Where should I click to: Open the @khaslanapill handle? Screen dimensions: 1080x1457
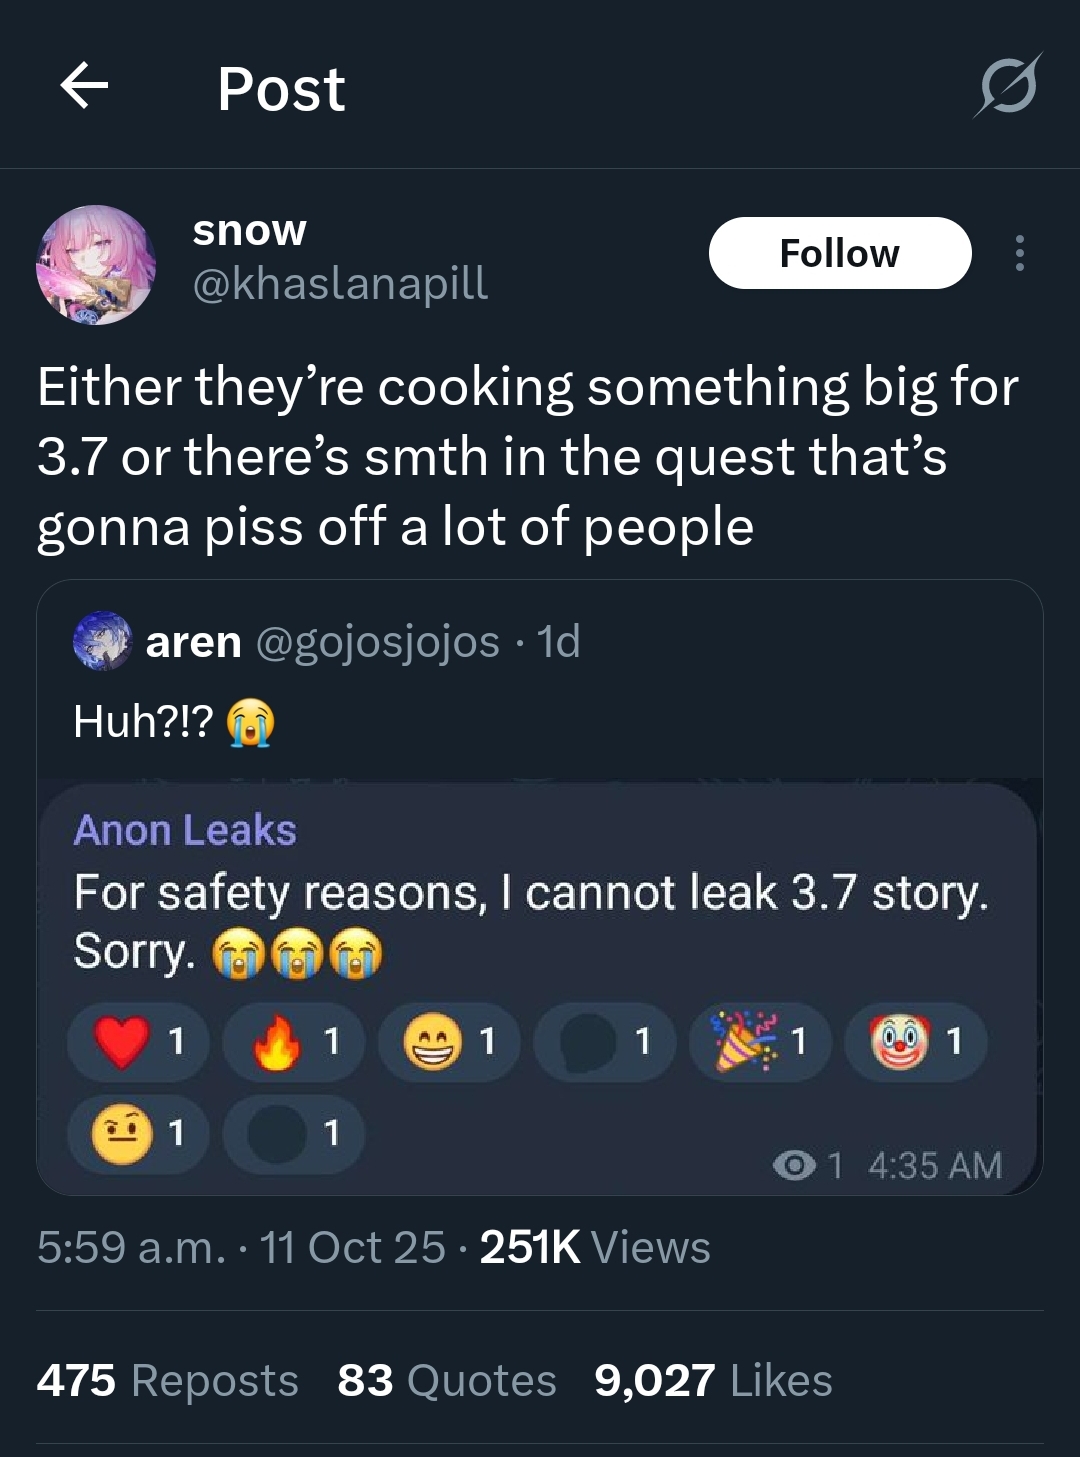pos(340,283)
